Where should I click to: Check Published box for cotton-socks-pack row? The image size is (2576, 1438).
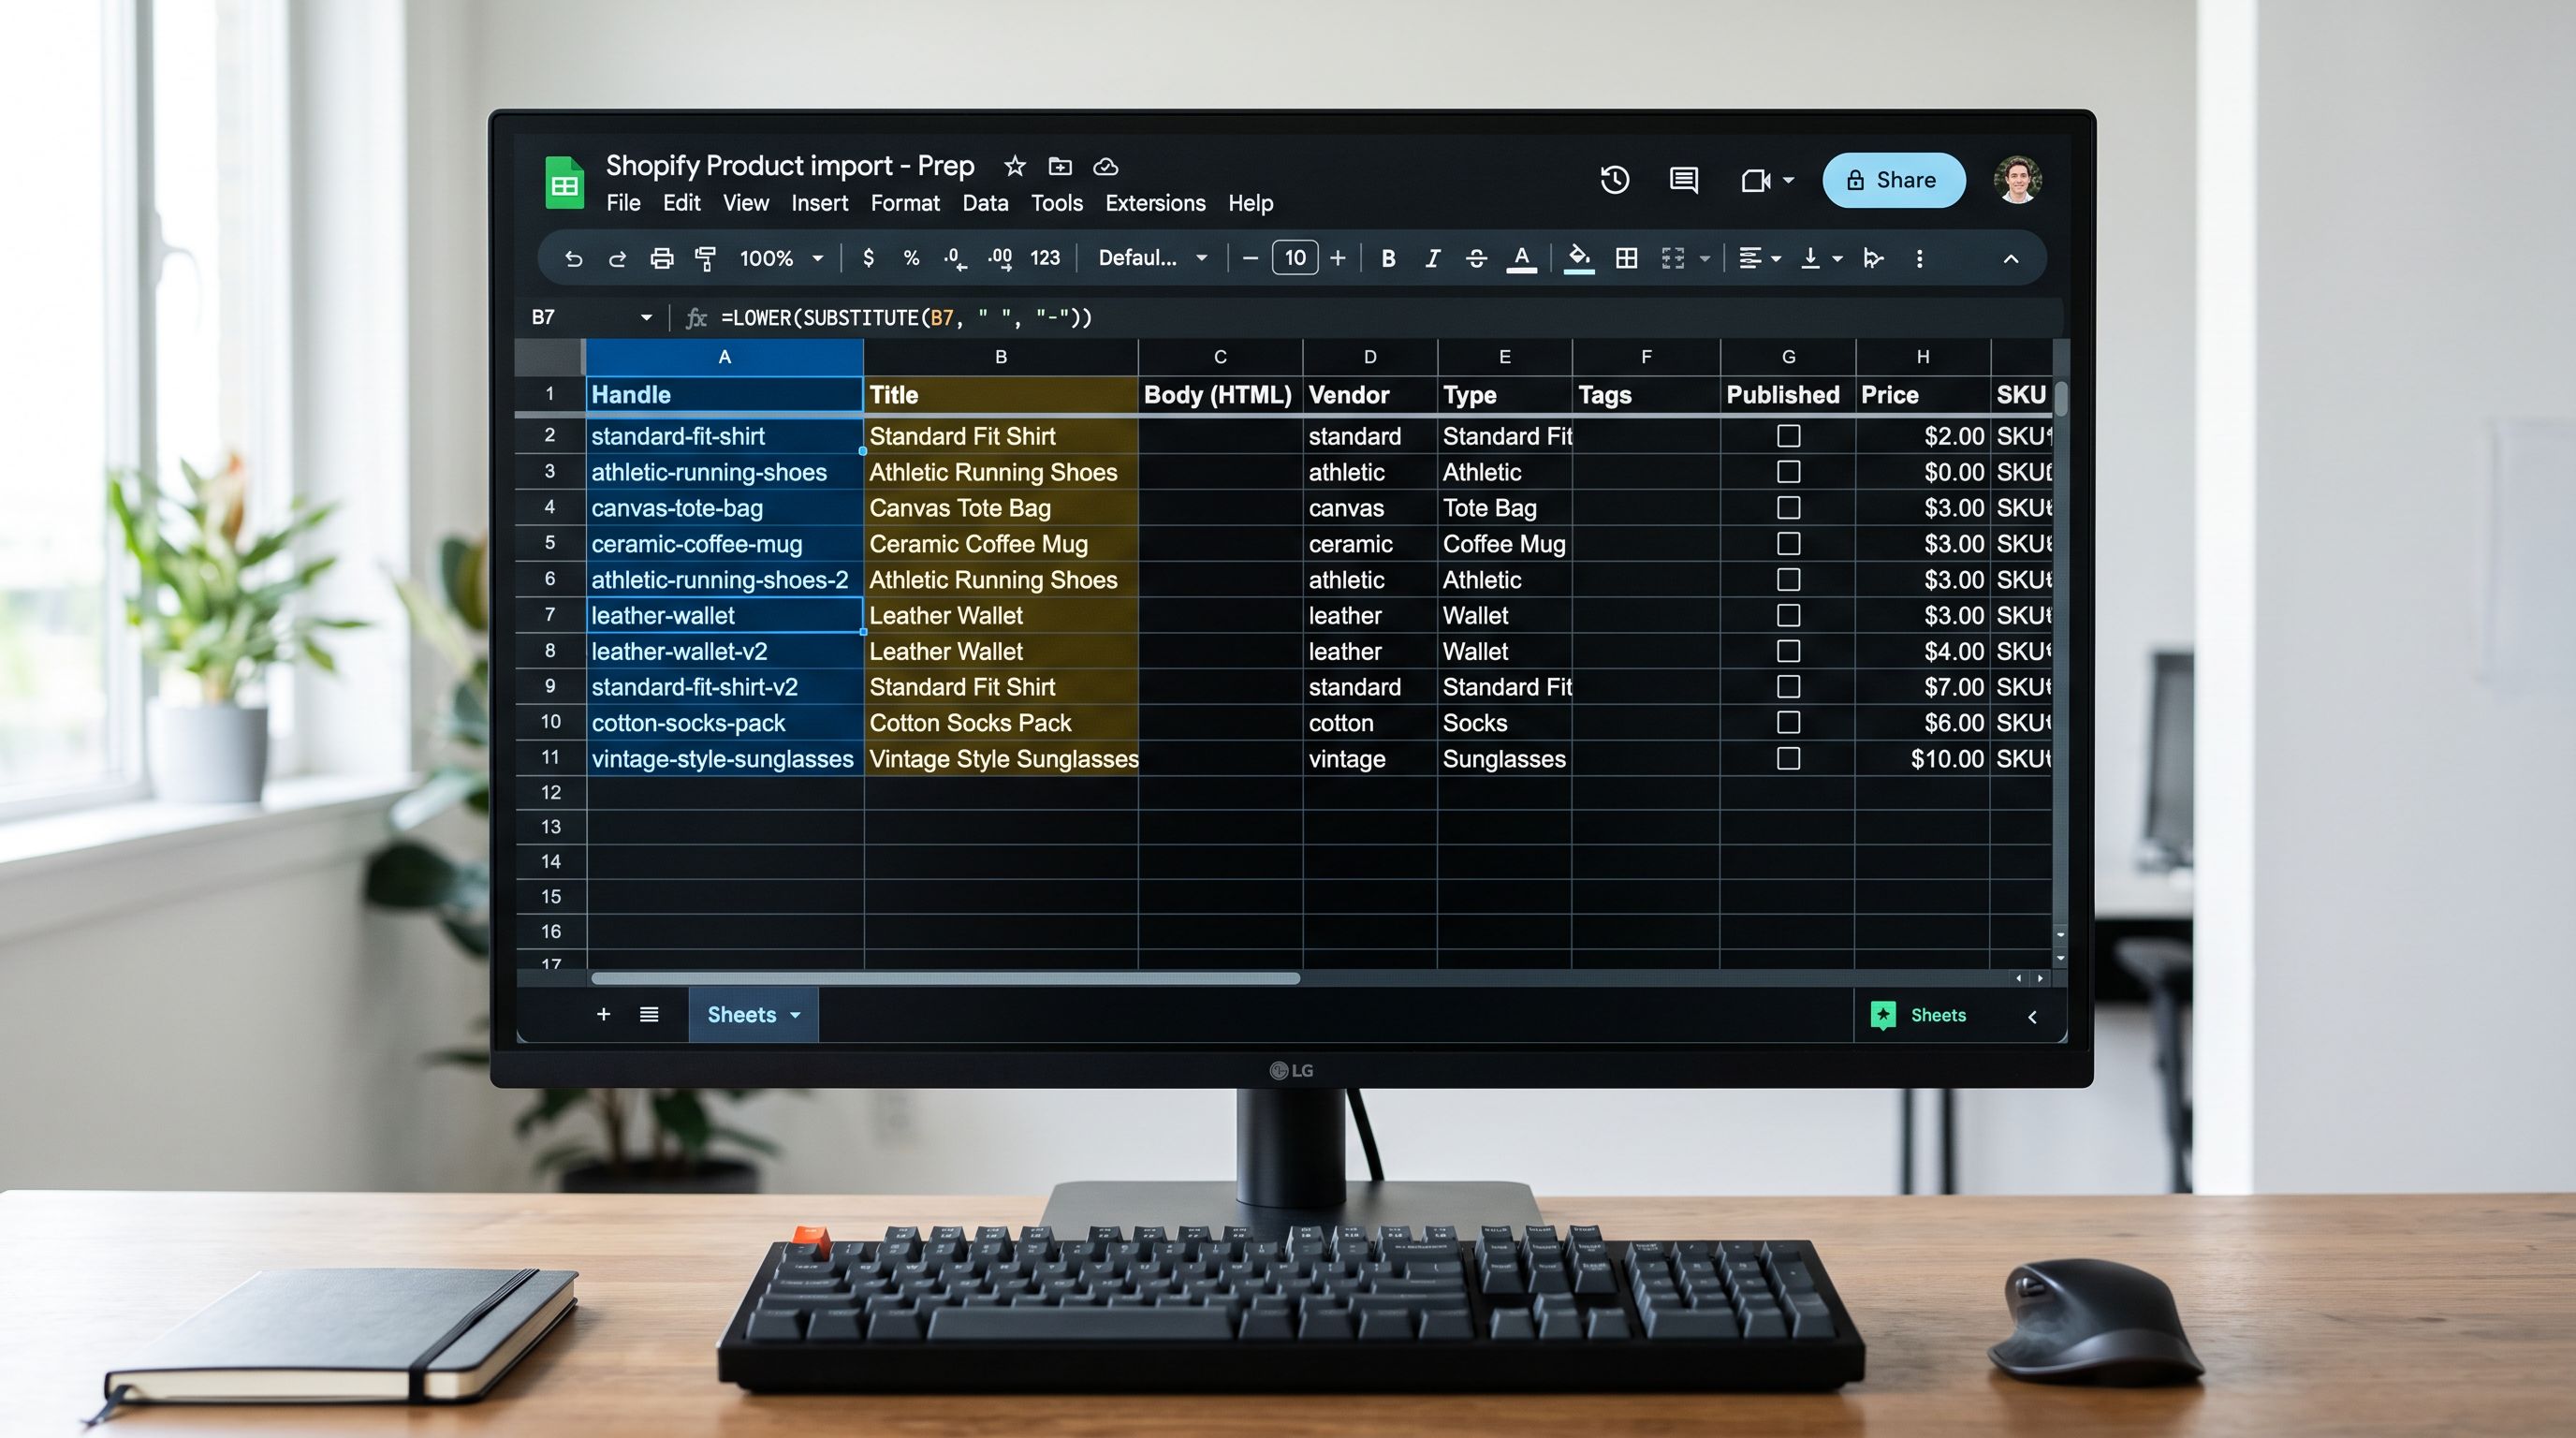(x=1788, y=723)
